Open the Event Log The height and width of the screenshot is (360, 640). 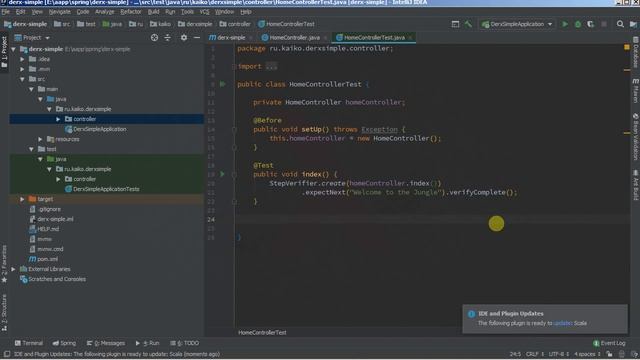tap(609, 343)
